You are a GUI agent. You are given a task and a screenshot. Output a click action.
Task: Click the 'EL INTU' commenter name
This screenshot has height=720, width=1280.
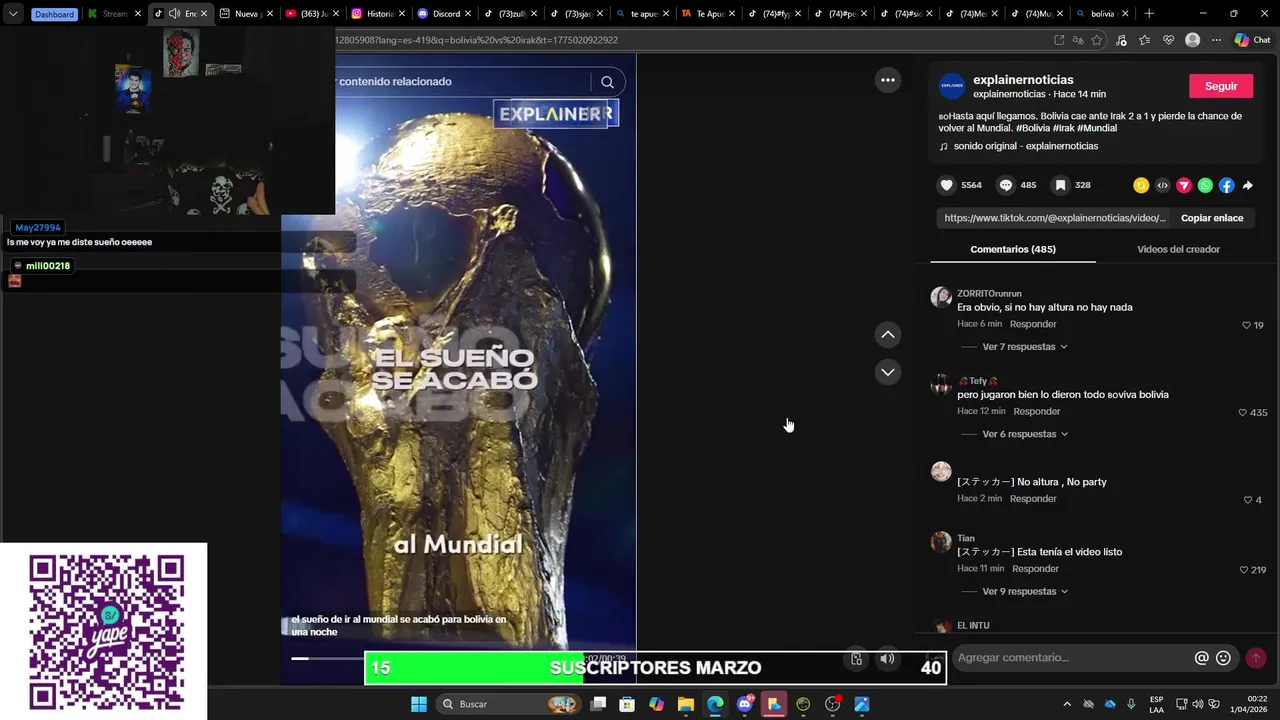click(973, 625)
